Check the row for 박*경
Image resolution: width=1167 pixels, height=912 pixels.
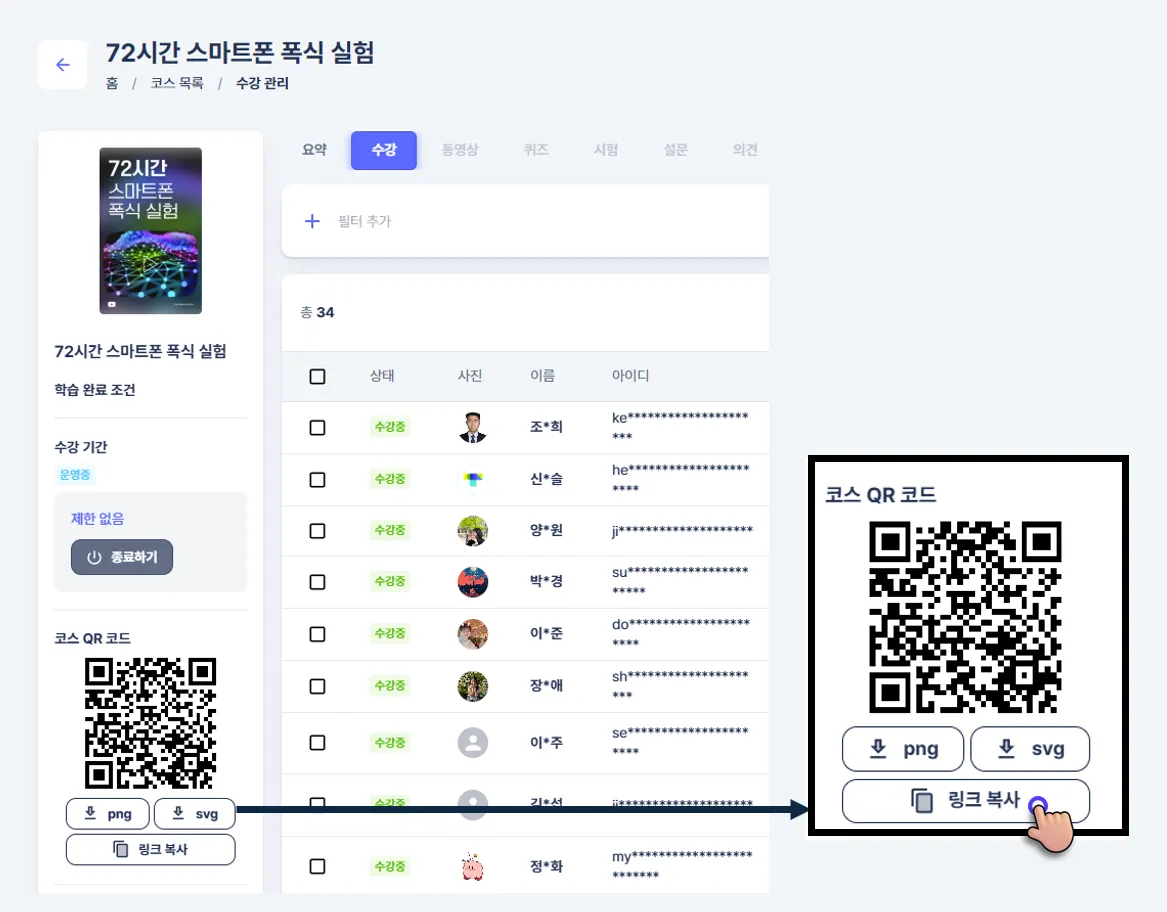317,582
